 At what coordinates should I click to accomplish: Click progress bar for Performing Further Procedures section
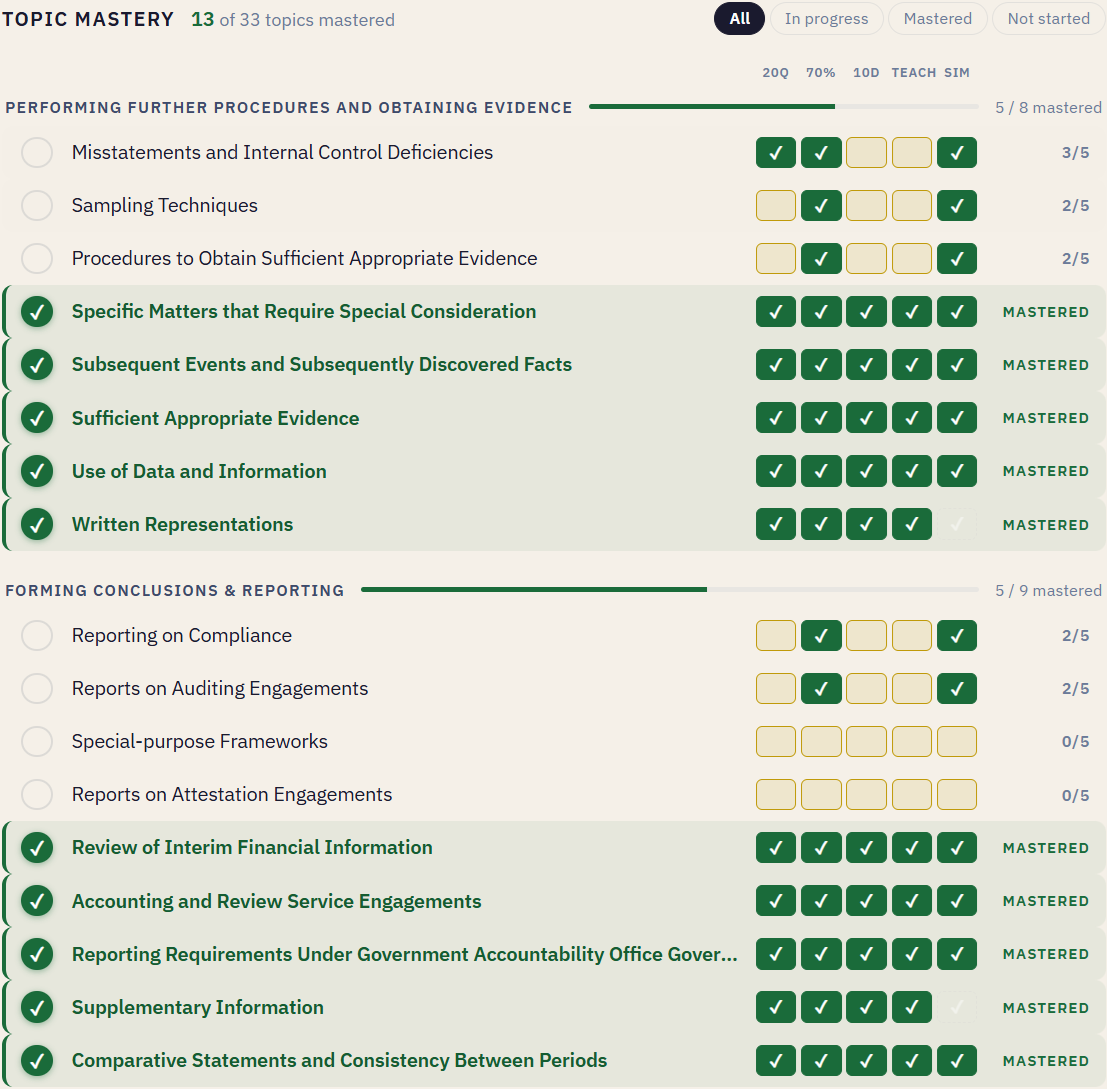point(784,107)
